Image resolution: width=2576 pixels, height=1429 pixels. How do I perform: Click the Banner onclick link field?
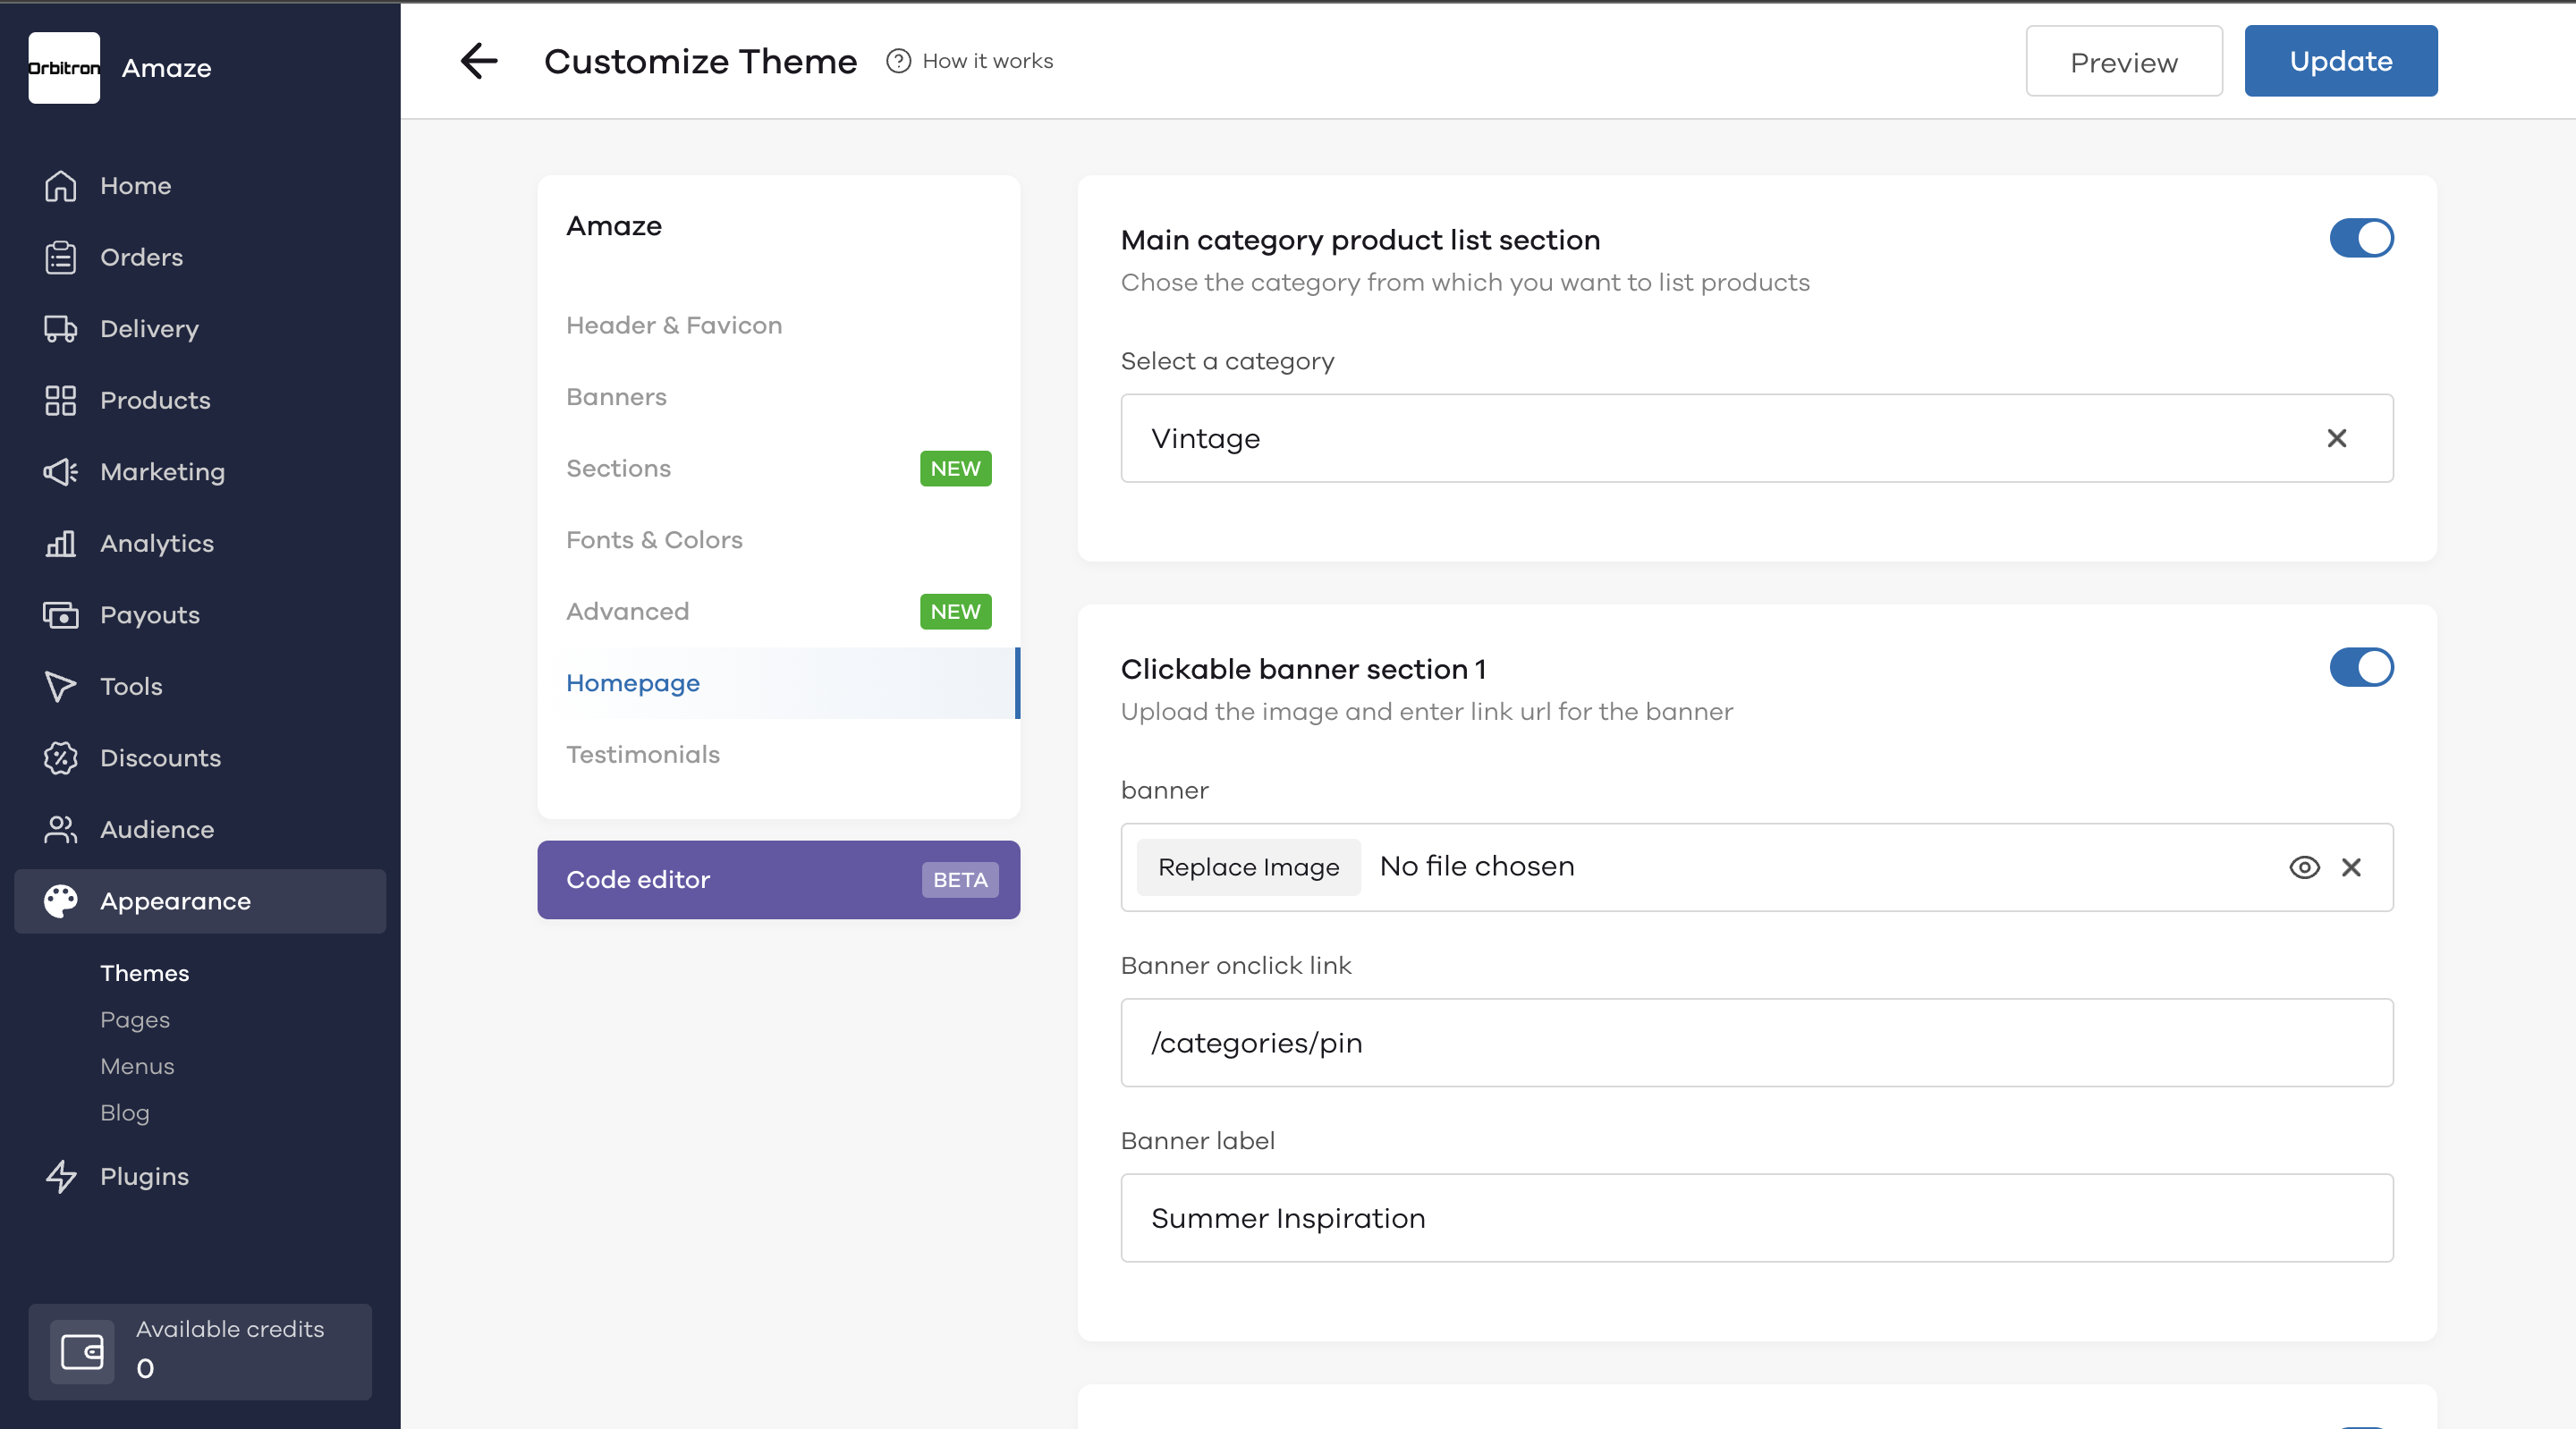click(1756, 1043)
